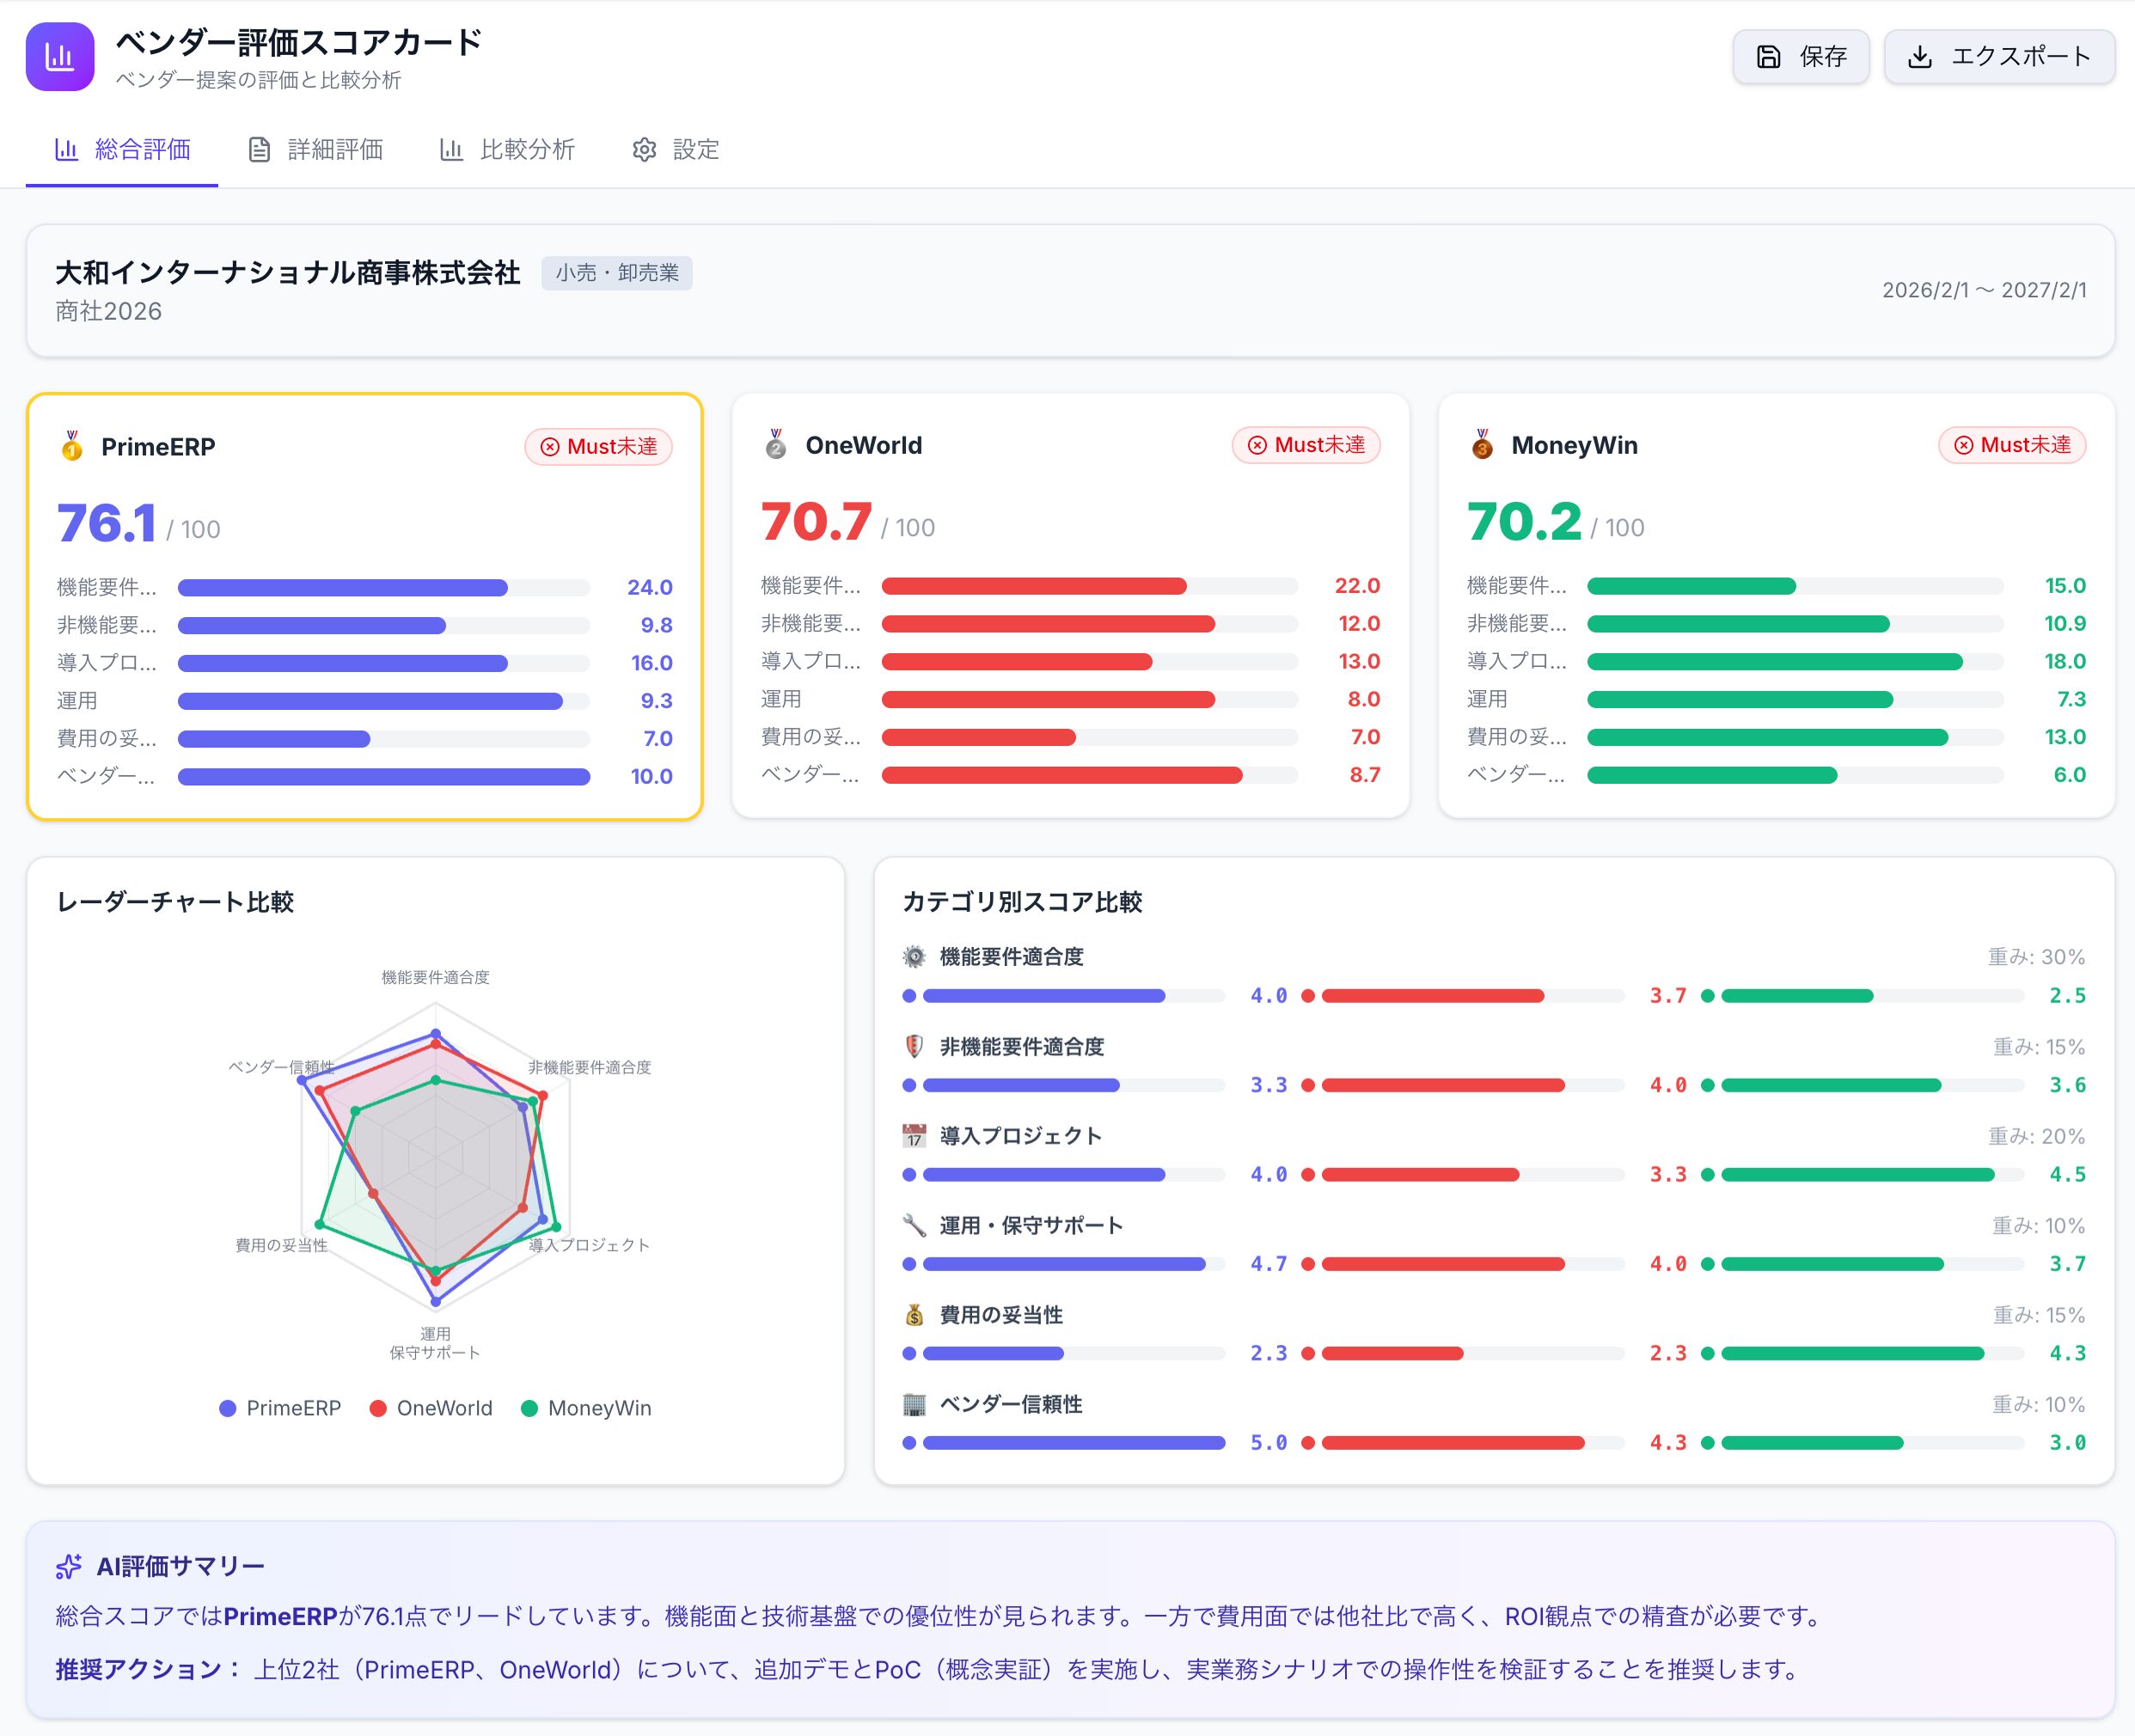Click the エクスポート button
This screenshot has height=1736, width=2135.
coord(1999,57)
